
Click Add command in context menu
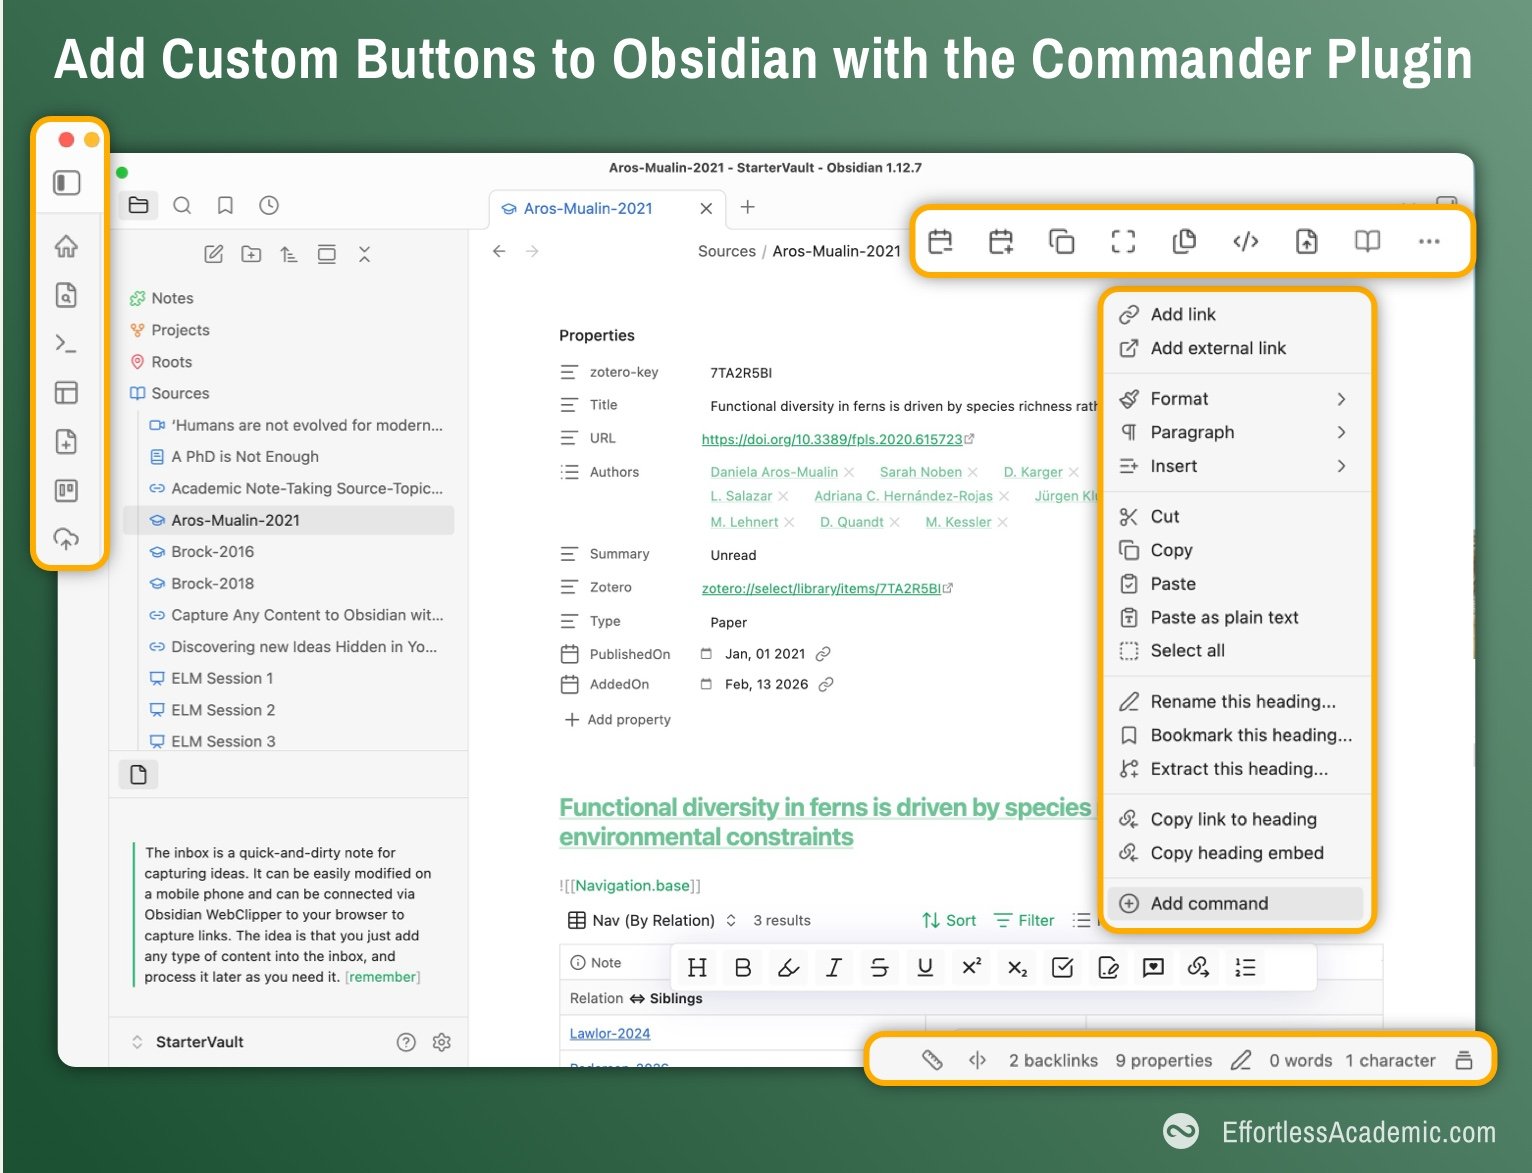[1236, 903]
